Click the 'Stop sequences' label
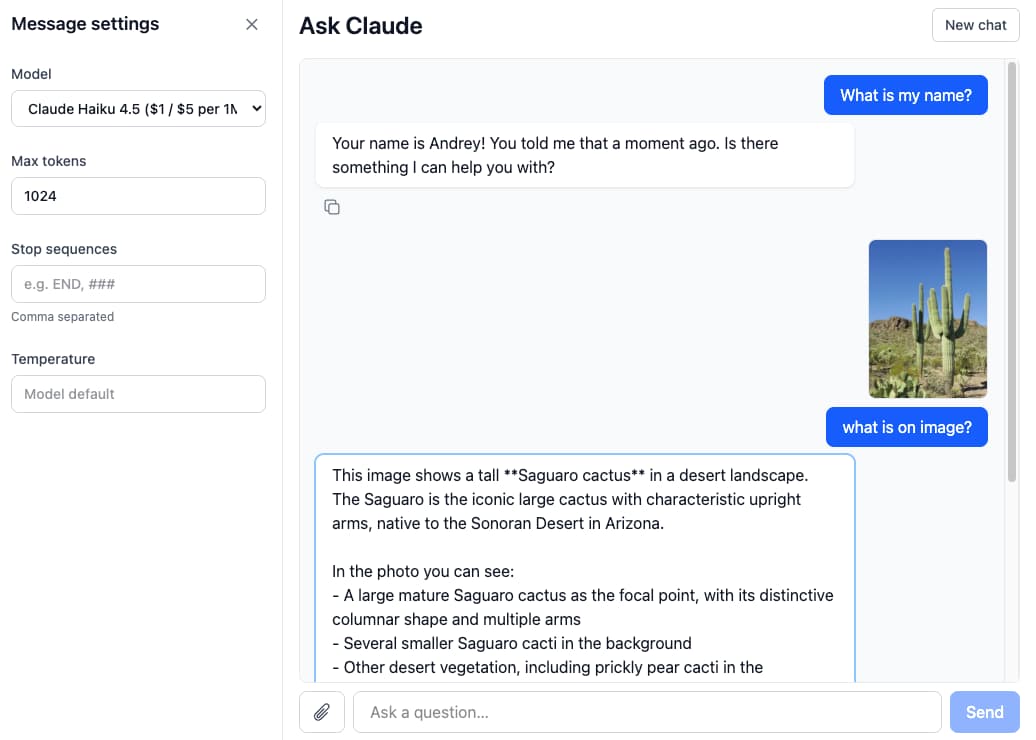1036x740 pixels. tap(64, 249)
